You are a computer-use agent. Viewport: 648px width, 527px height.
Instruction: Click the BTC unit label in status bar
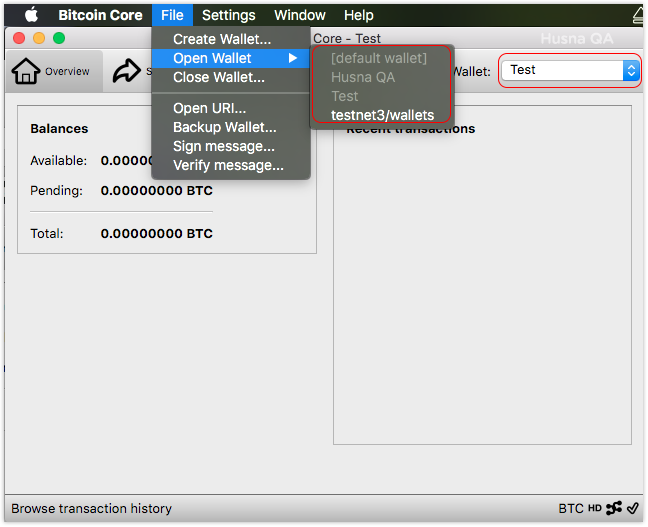click(x=571, y=508)
